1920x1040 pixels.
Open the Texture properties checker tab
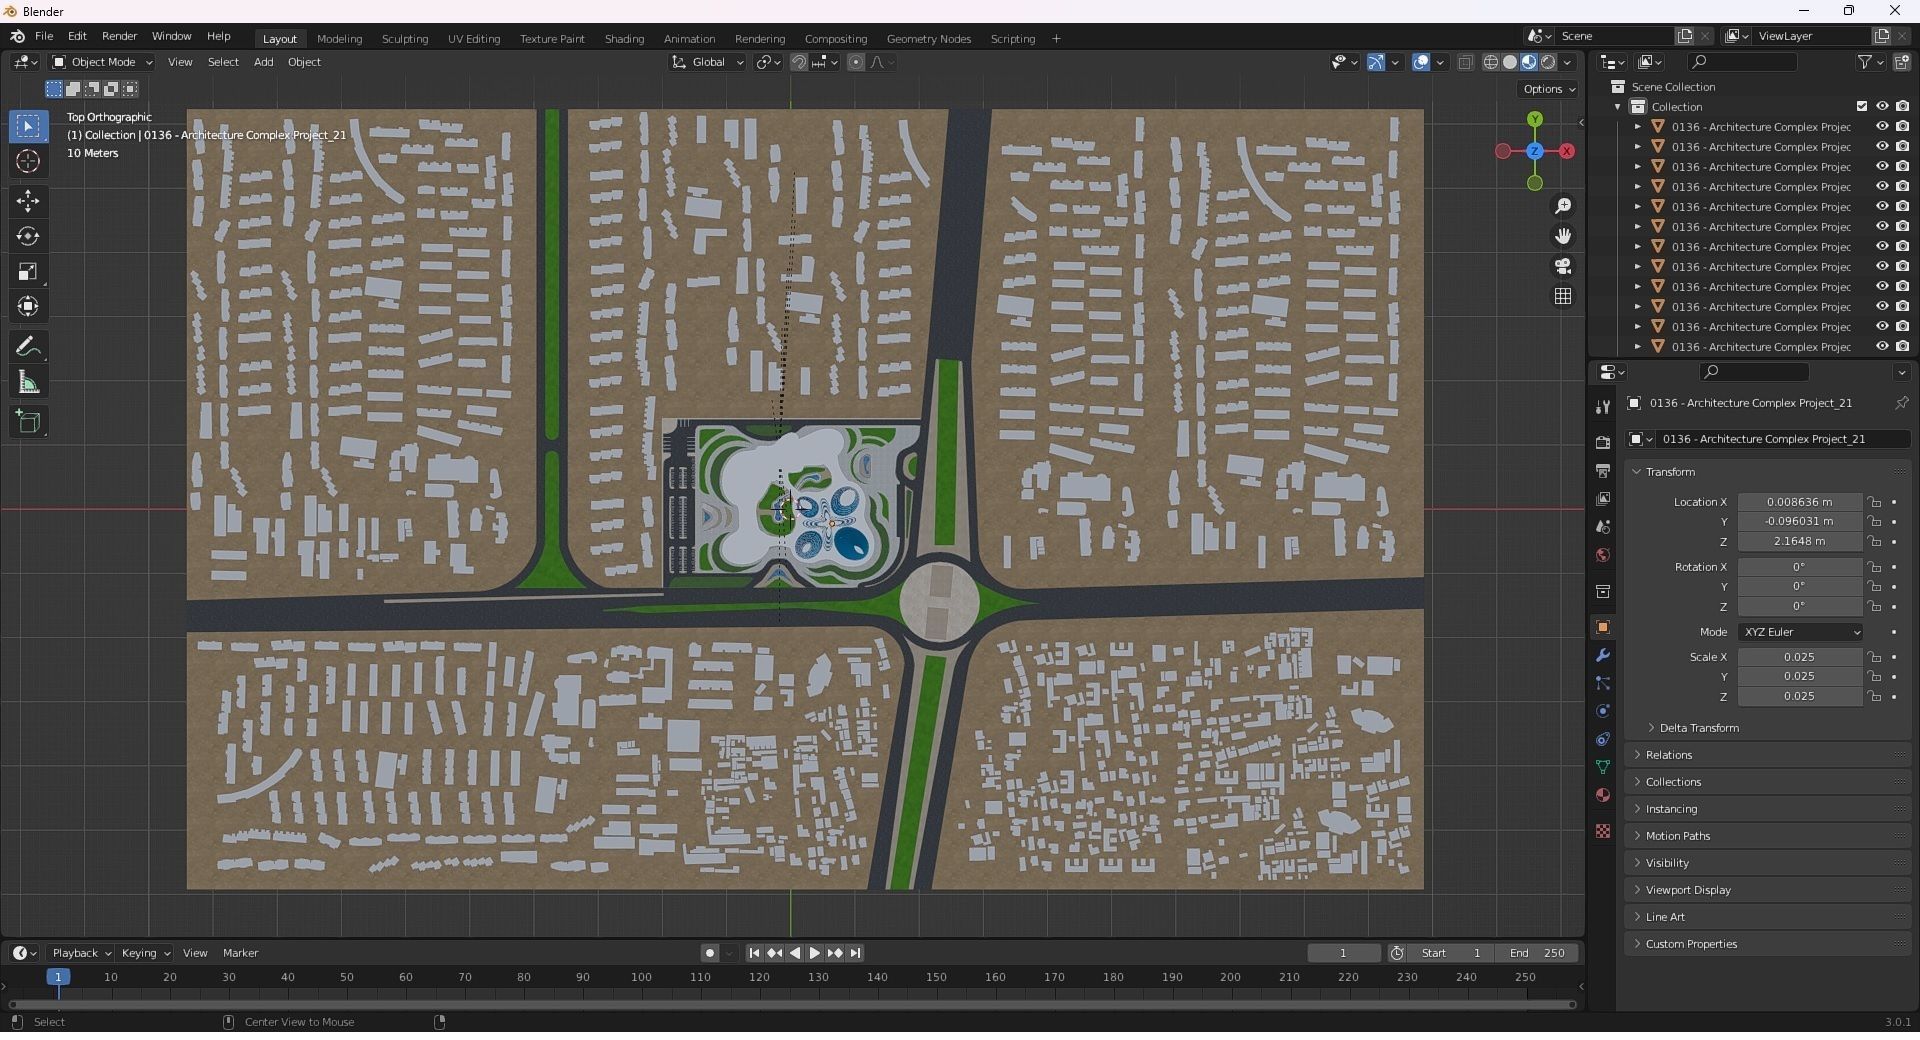(1603, 831)
